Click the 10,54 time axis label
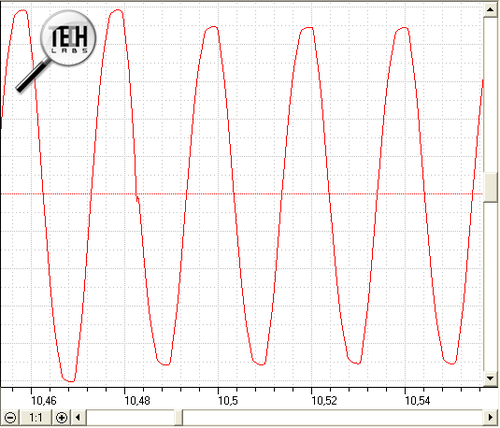 click(418, 401)
